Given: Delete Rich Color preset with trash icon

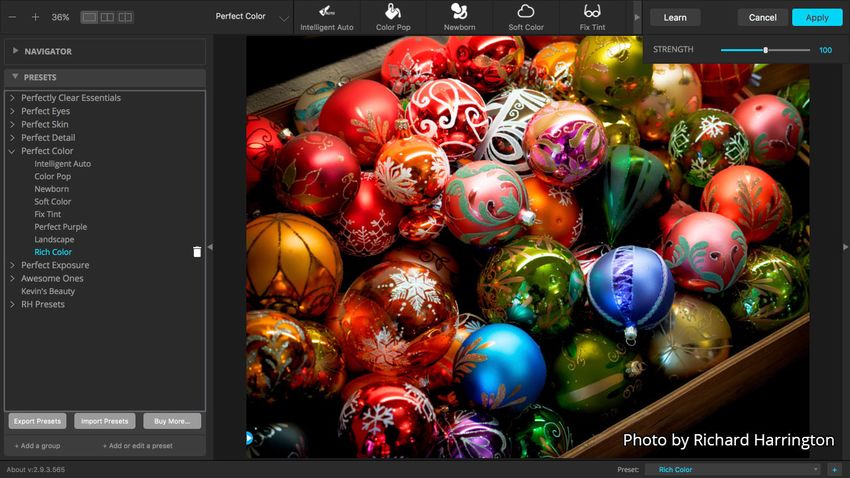Looking at the screenshot, I should 197,251.
